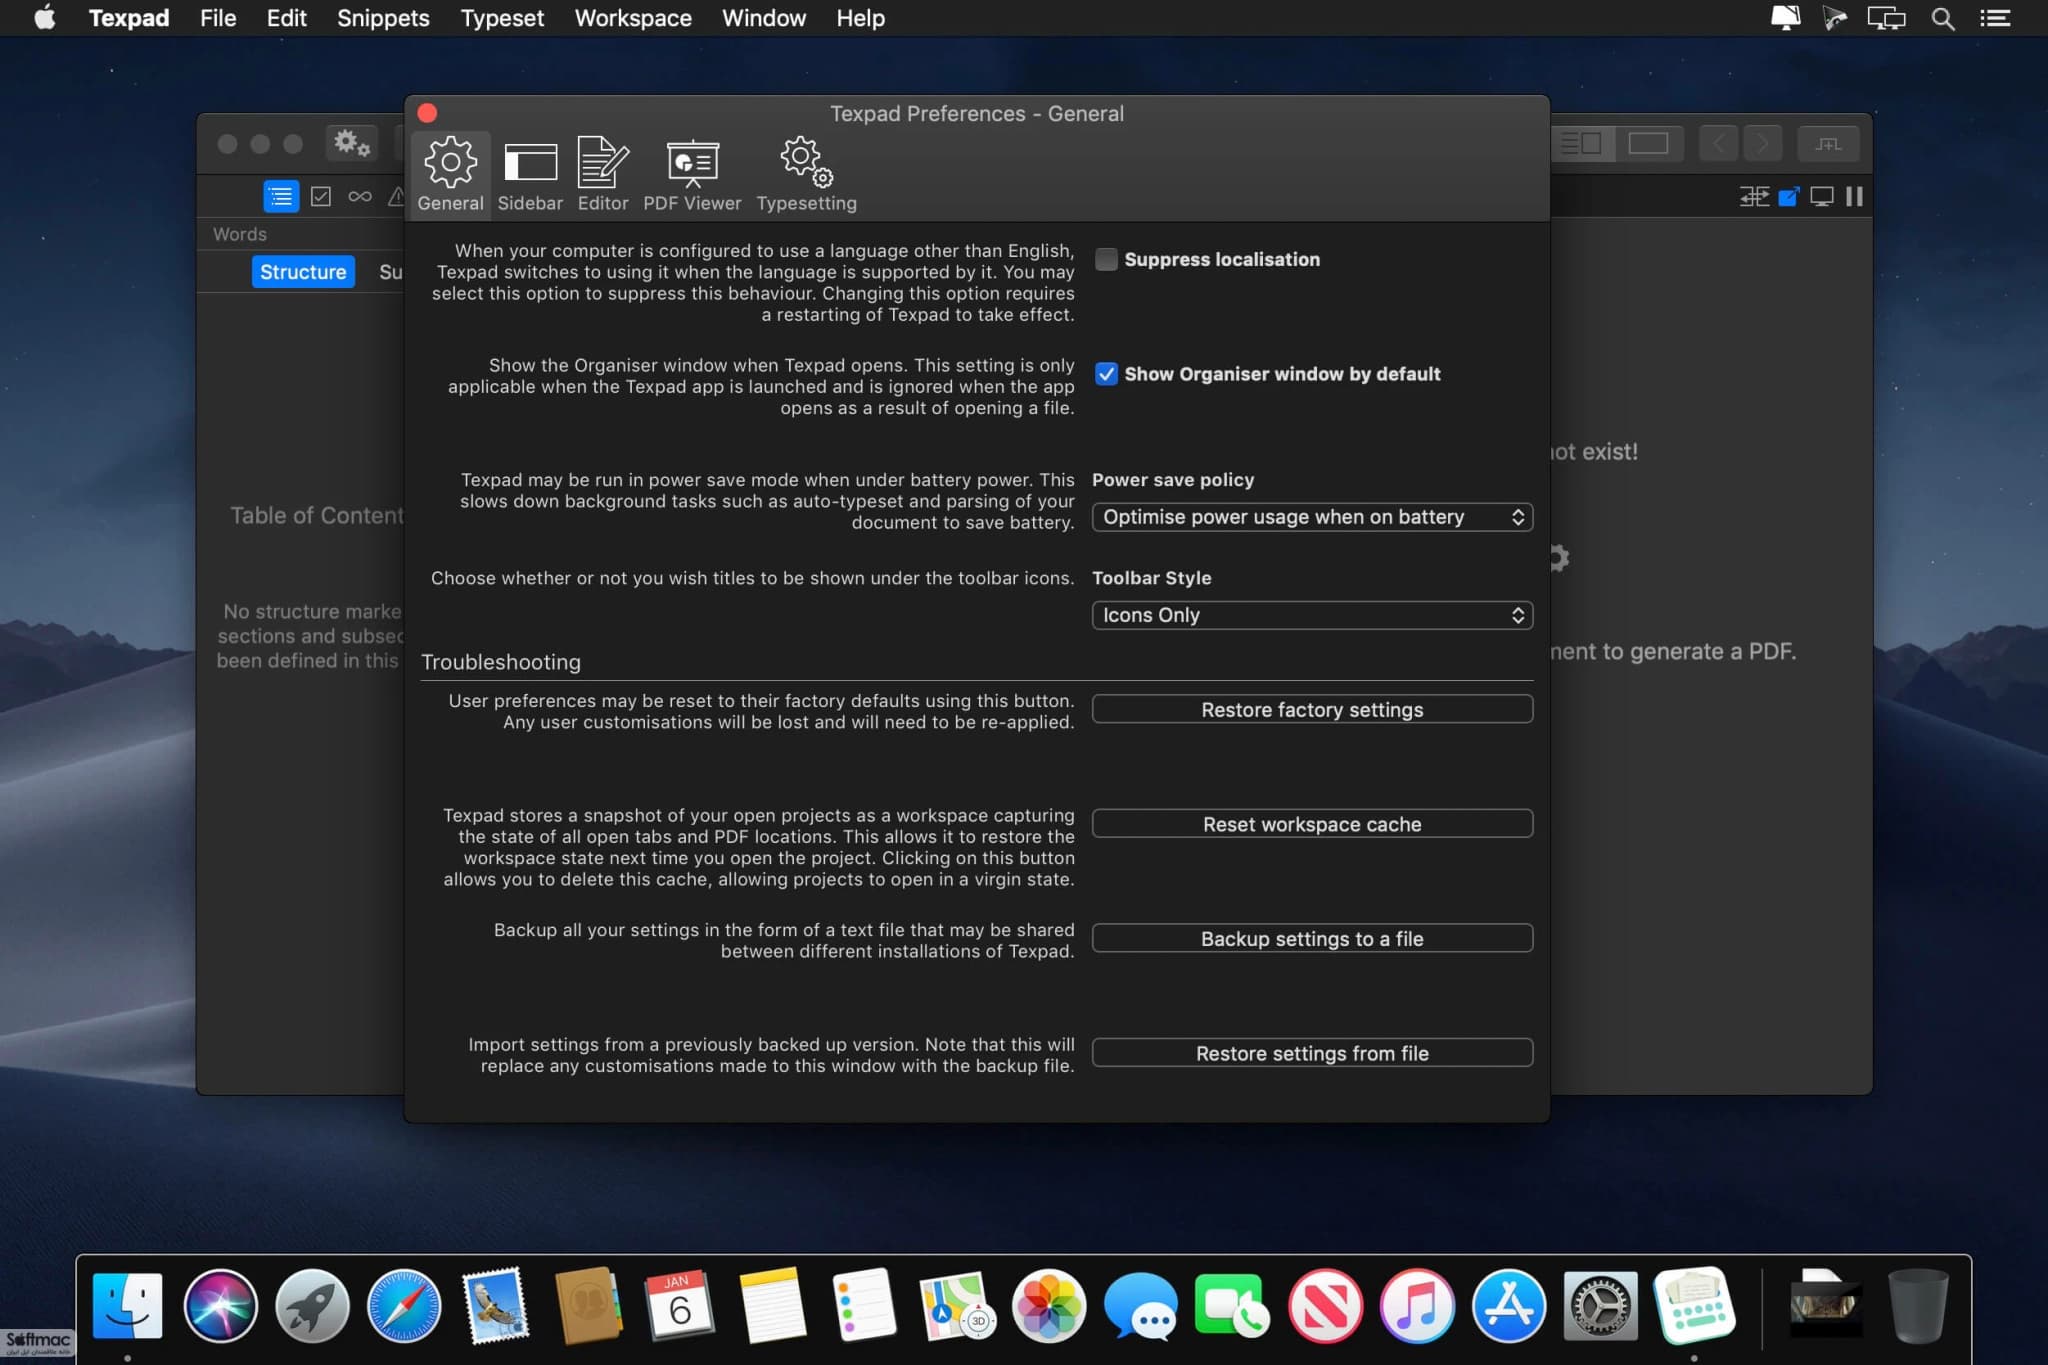Viewport: 2048px width, 1365px height.
Task: Select the Structure tab in sidebar
Action: coord(303,272)
